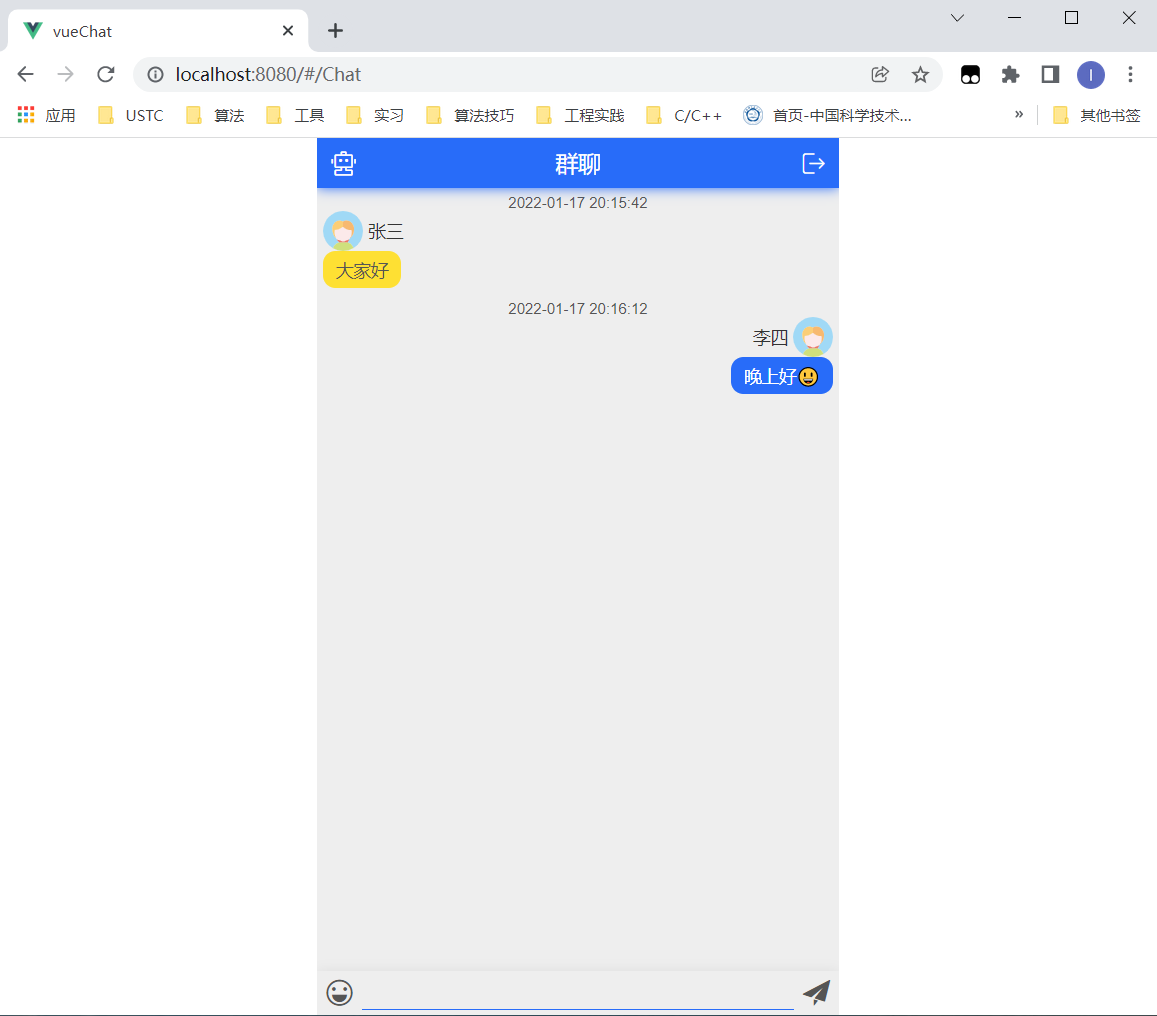Click the logout icon in chat header
Screen dimensions: 1157x1016
(813, 164)
